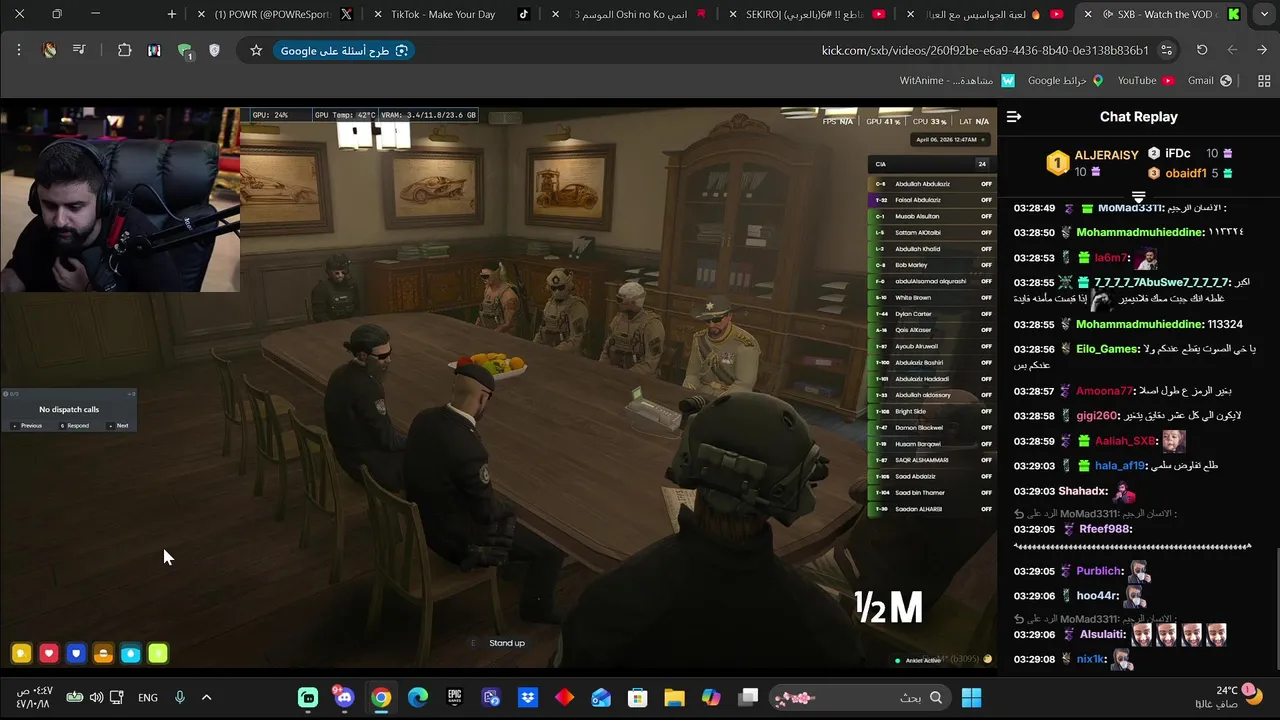
Task: Click the streamer webcam overlay in the video
Action: coord(120,200)
